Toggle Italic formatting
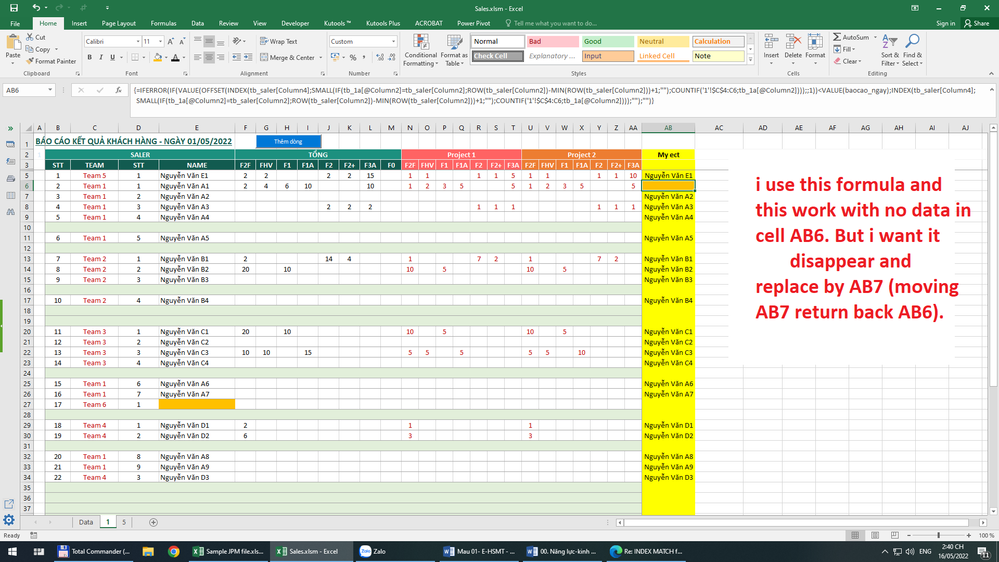Viewport: 999px width, 562px height. click(x=100, y=57)
